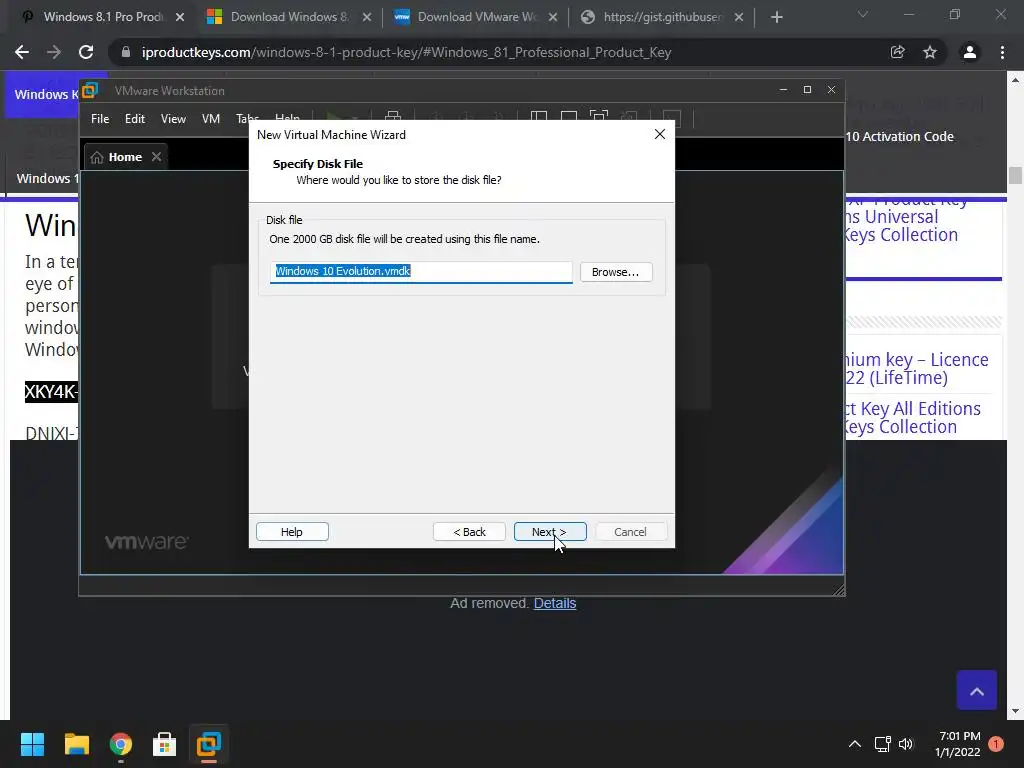Click the site lock icon
The width and height of the screenshot is (1024, 768).
point(126,52)
